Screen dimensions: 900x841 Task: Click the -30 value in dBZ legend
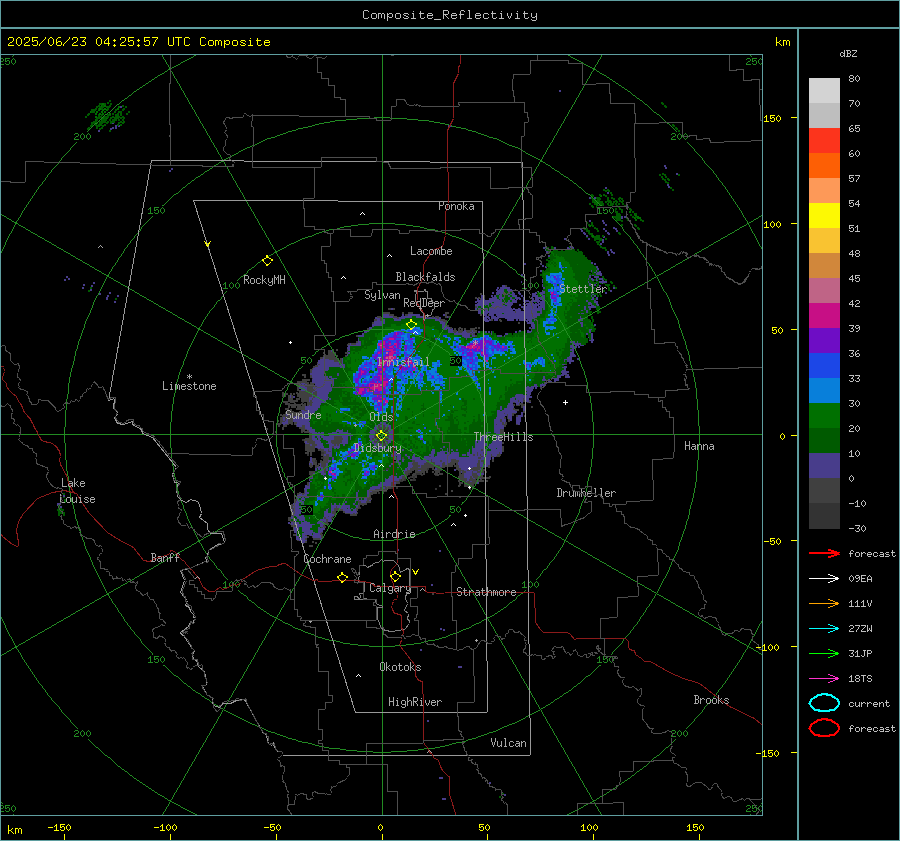click(857, 528)
